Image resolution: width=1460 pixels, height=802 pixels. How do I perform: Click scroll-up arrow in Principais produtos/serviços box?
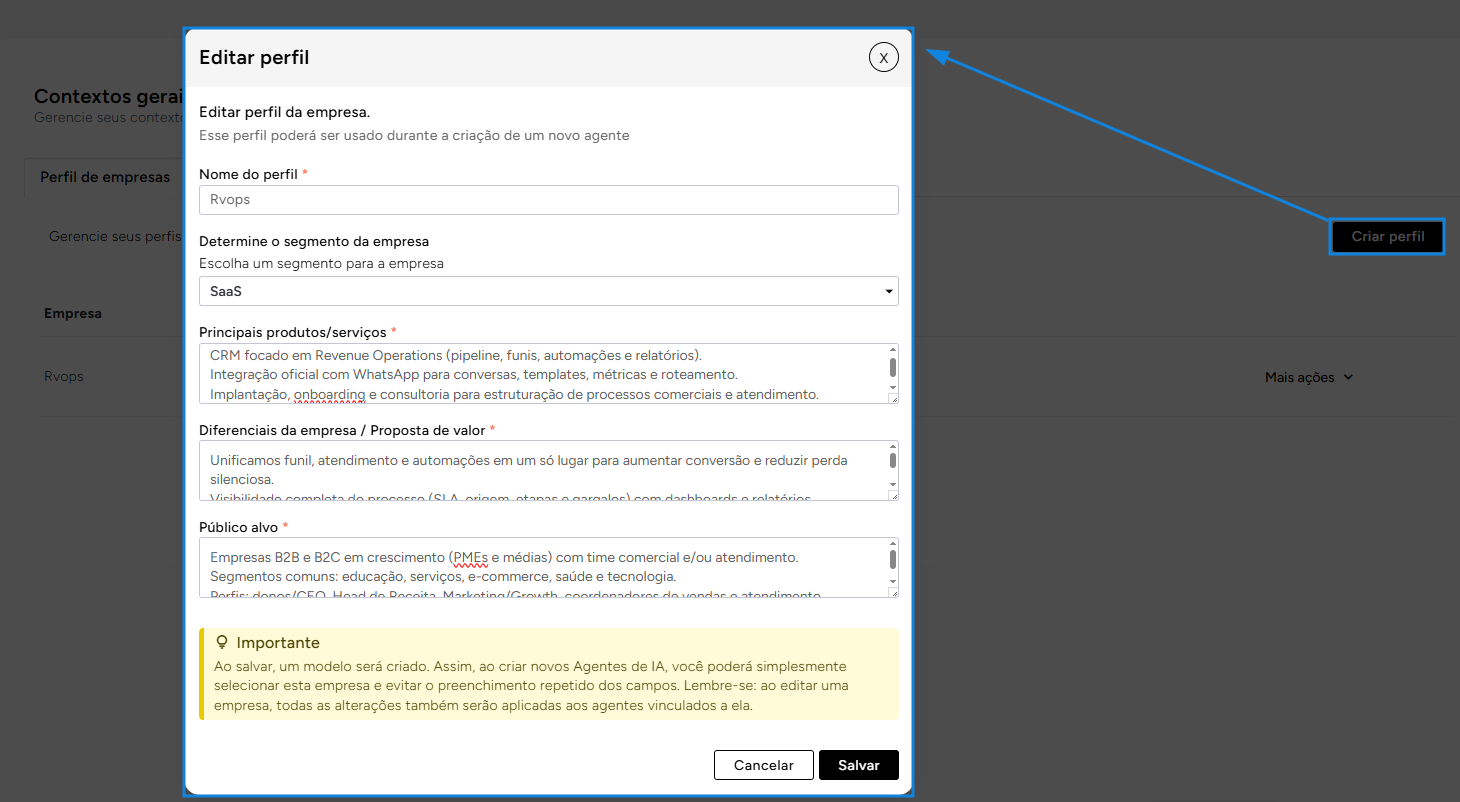892,350
